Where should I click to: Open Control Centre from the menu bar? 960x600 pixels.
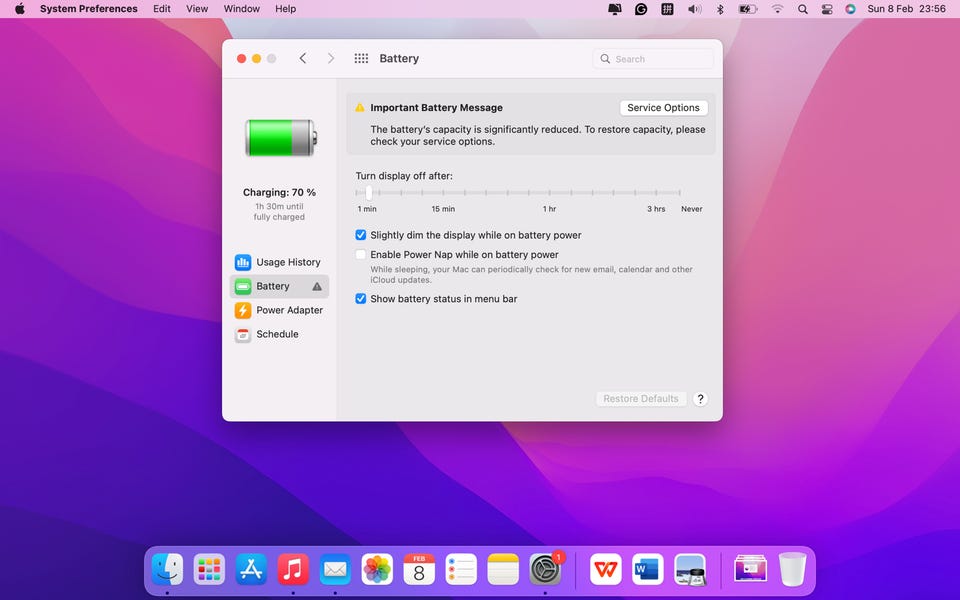(x=827, y=9)
